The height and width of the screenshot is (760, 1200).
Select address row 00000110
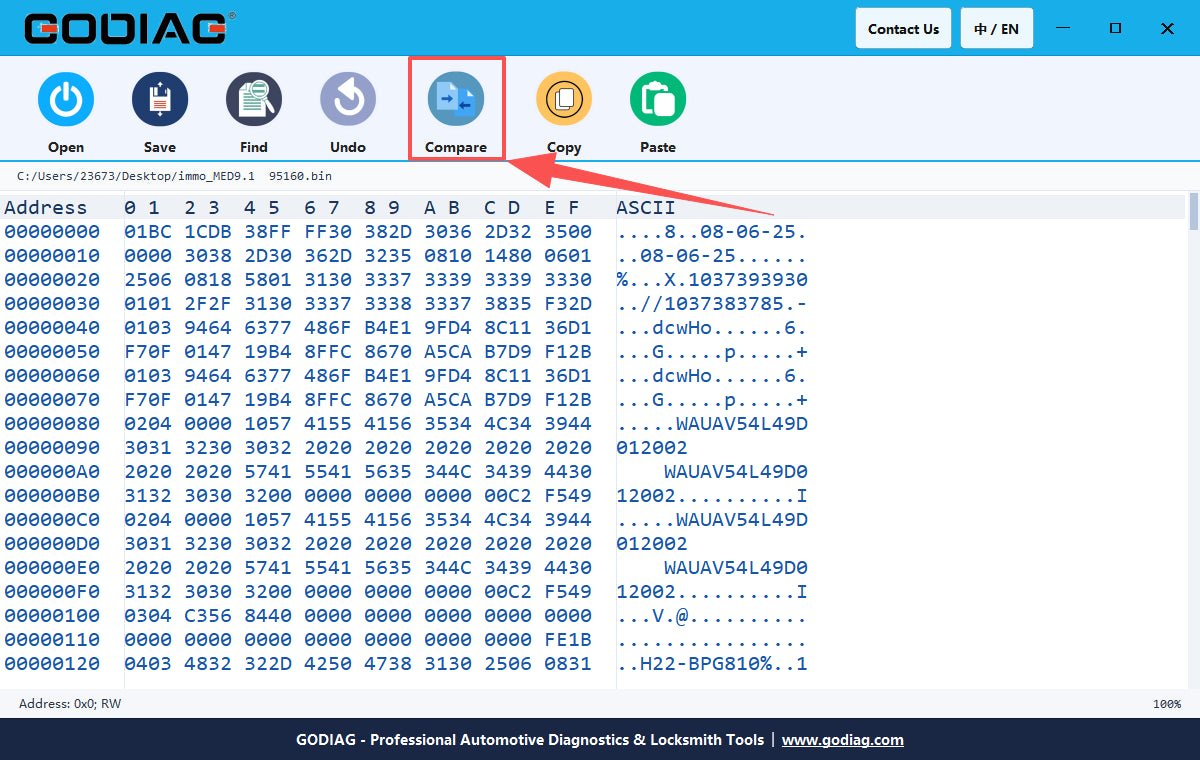click(x=52, y=640)
